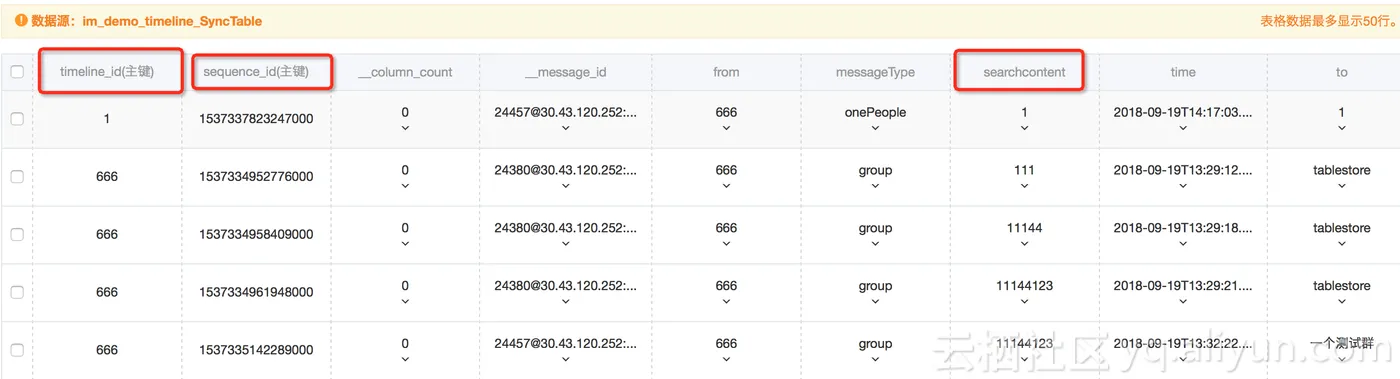Select the sequence_id cell 1537337823247000
1400x379 pixels.
256,119
